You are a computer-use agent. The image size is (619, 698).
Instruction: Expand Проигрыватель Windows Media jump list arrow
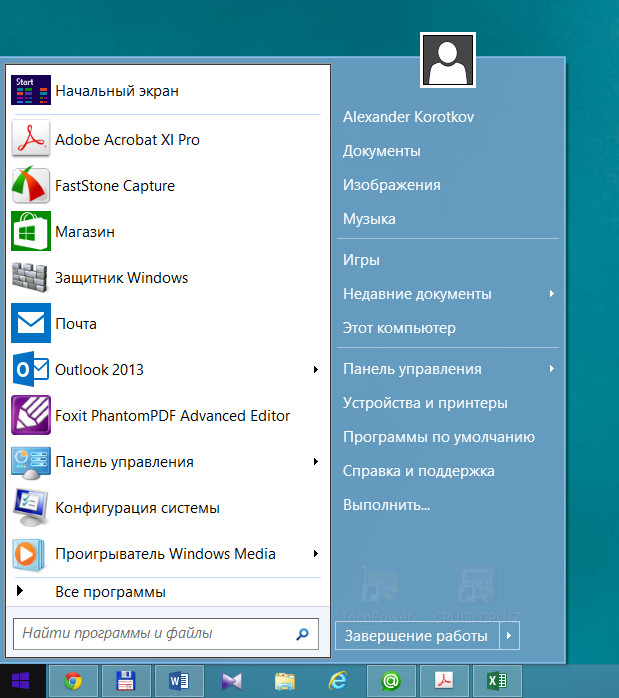316,554
